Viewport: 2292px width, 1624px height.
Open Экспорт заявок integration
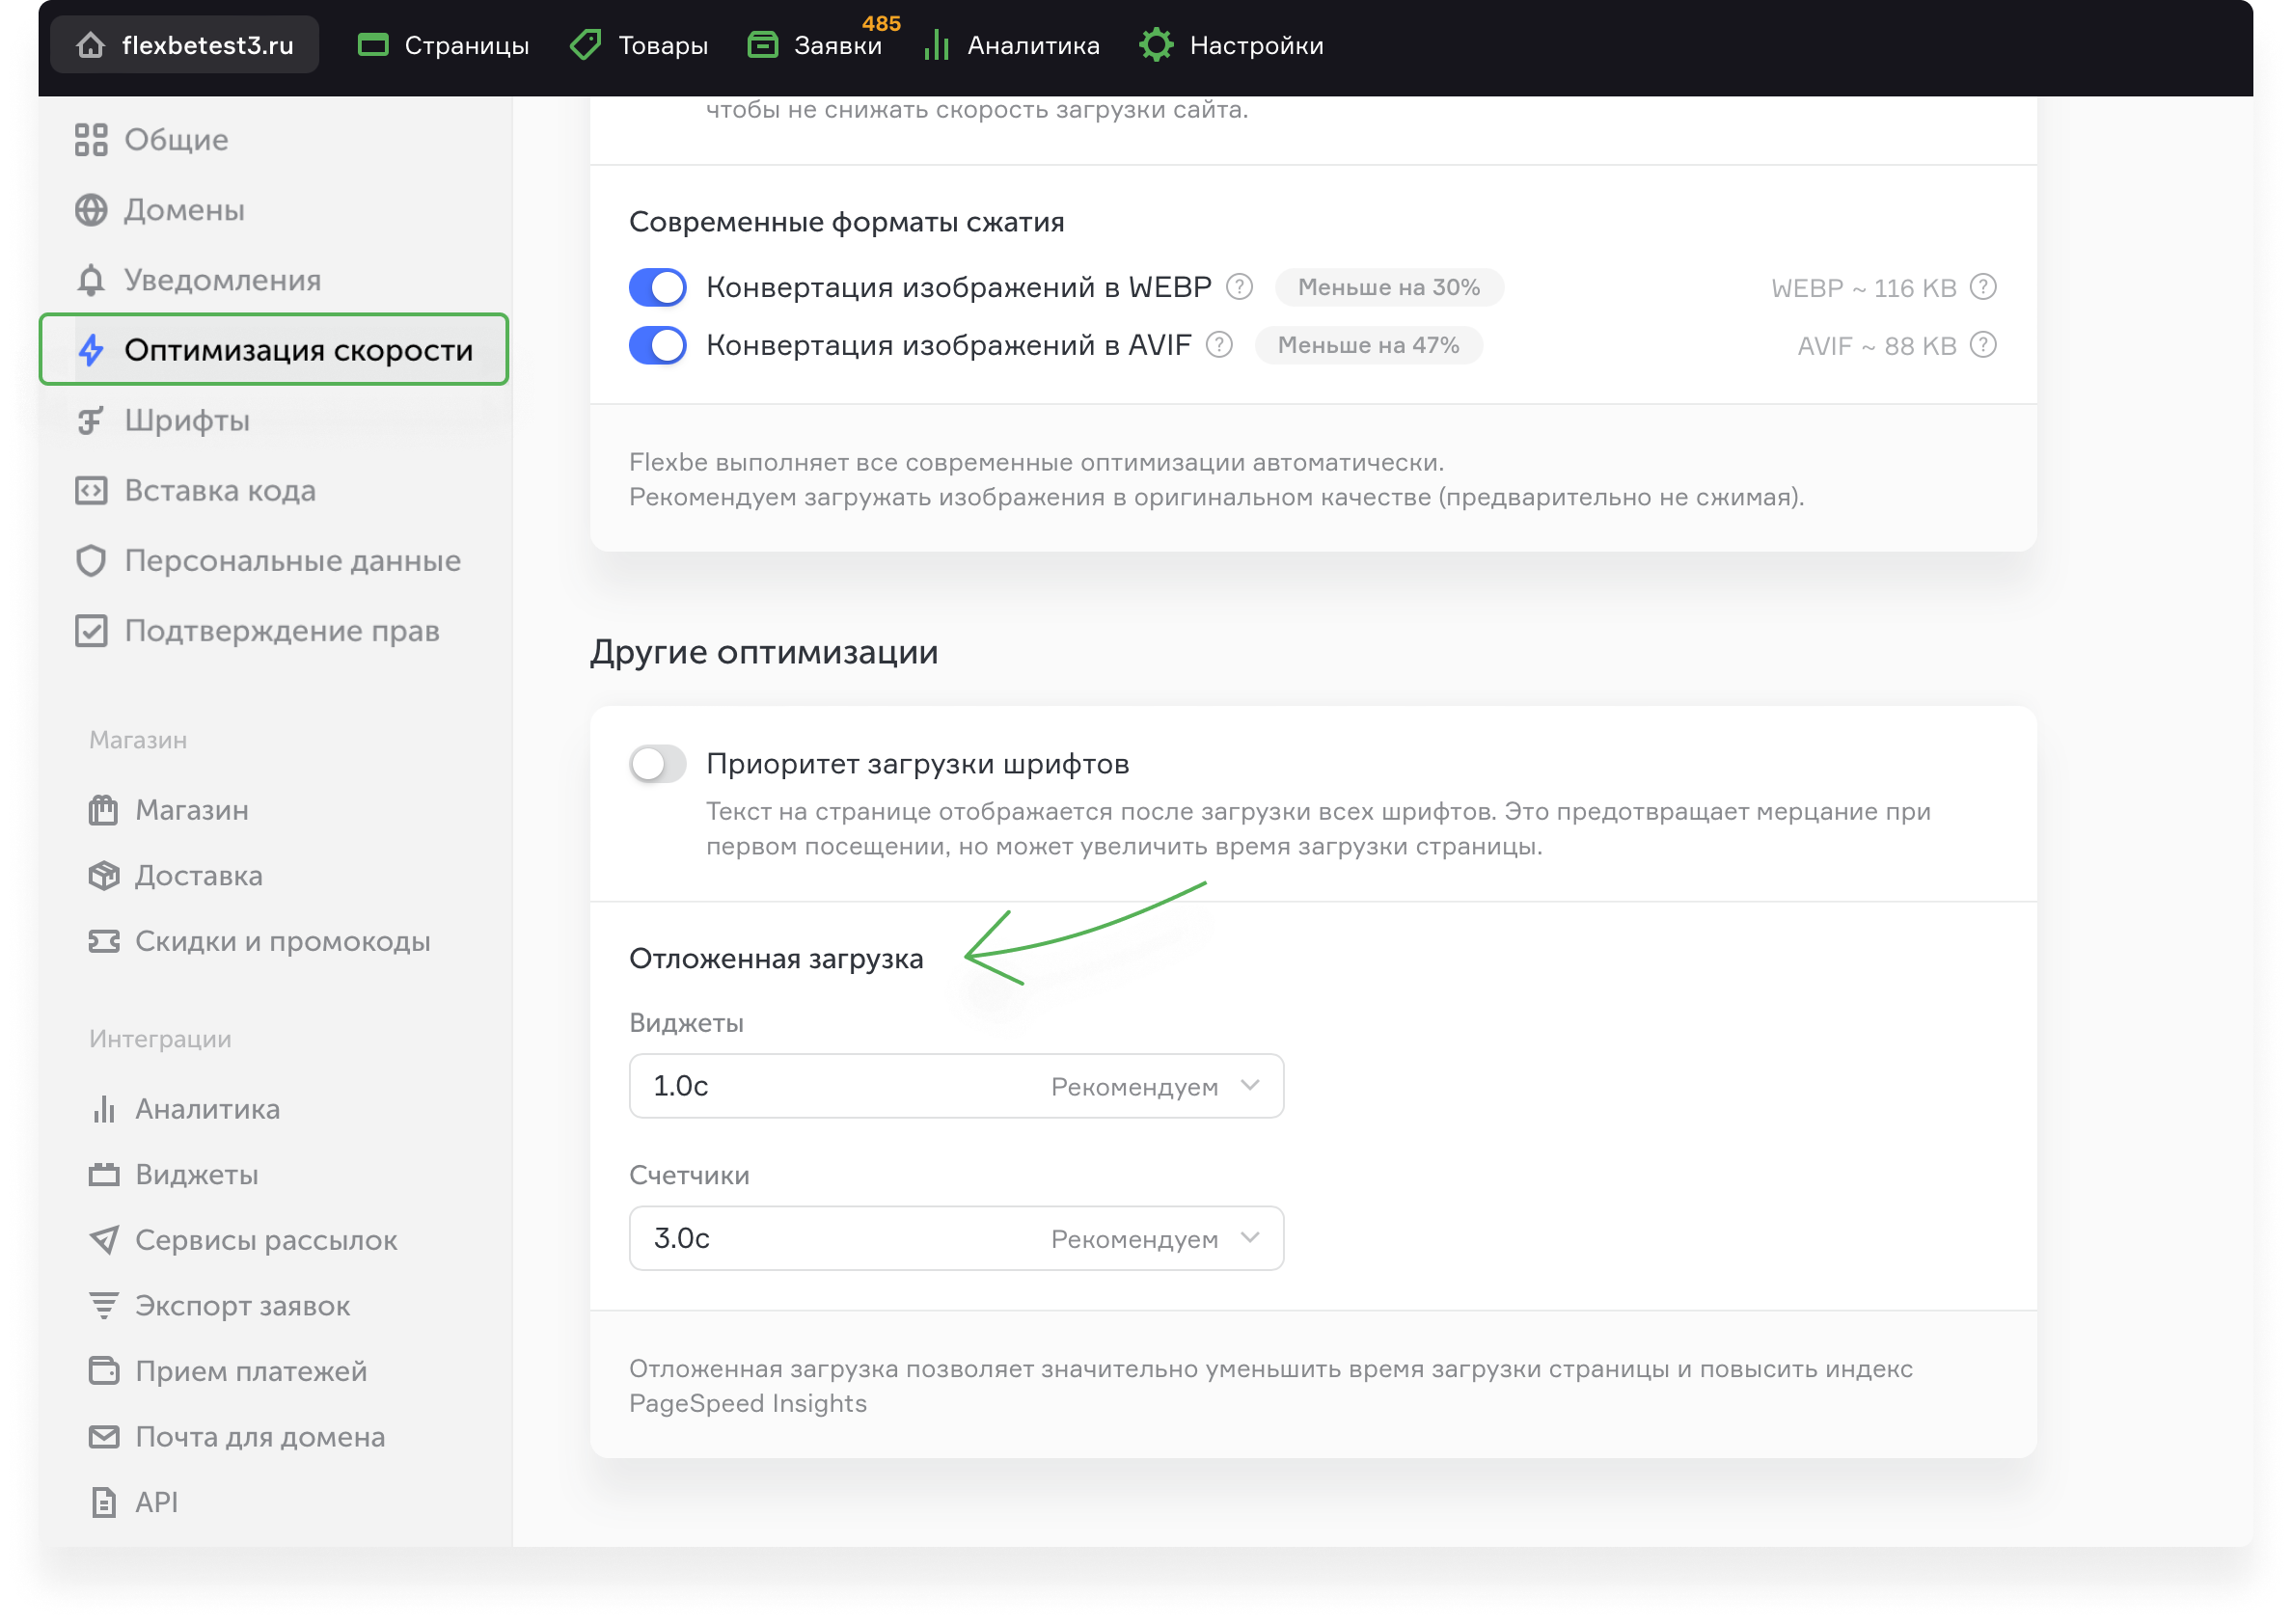click(x=219, y=1306)
